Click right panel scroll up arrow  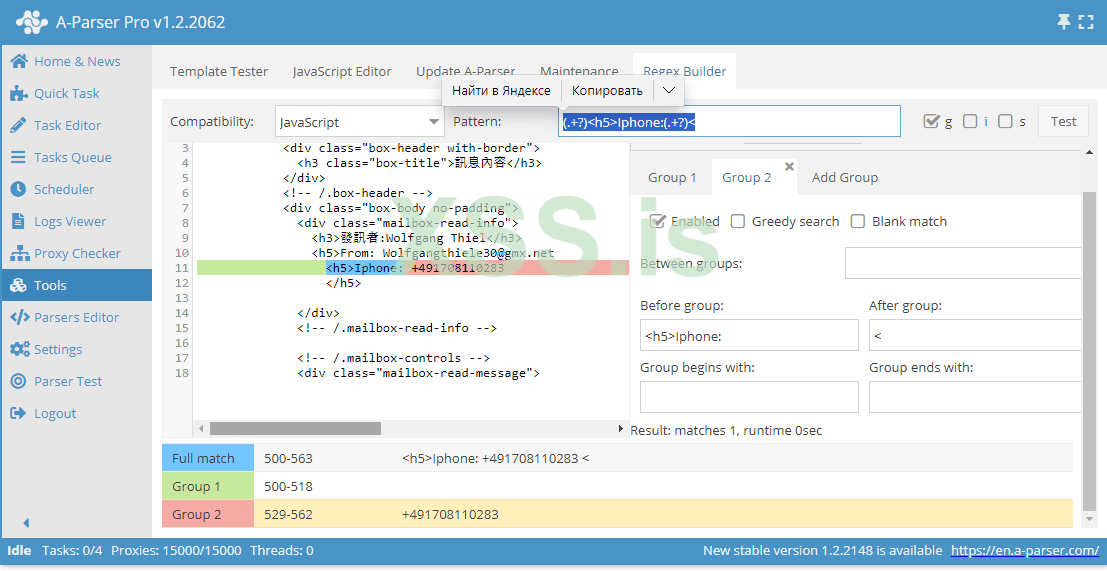click(1090, 152)
